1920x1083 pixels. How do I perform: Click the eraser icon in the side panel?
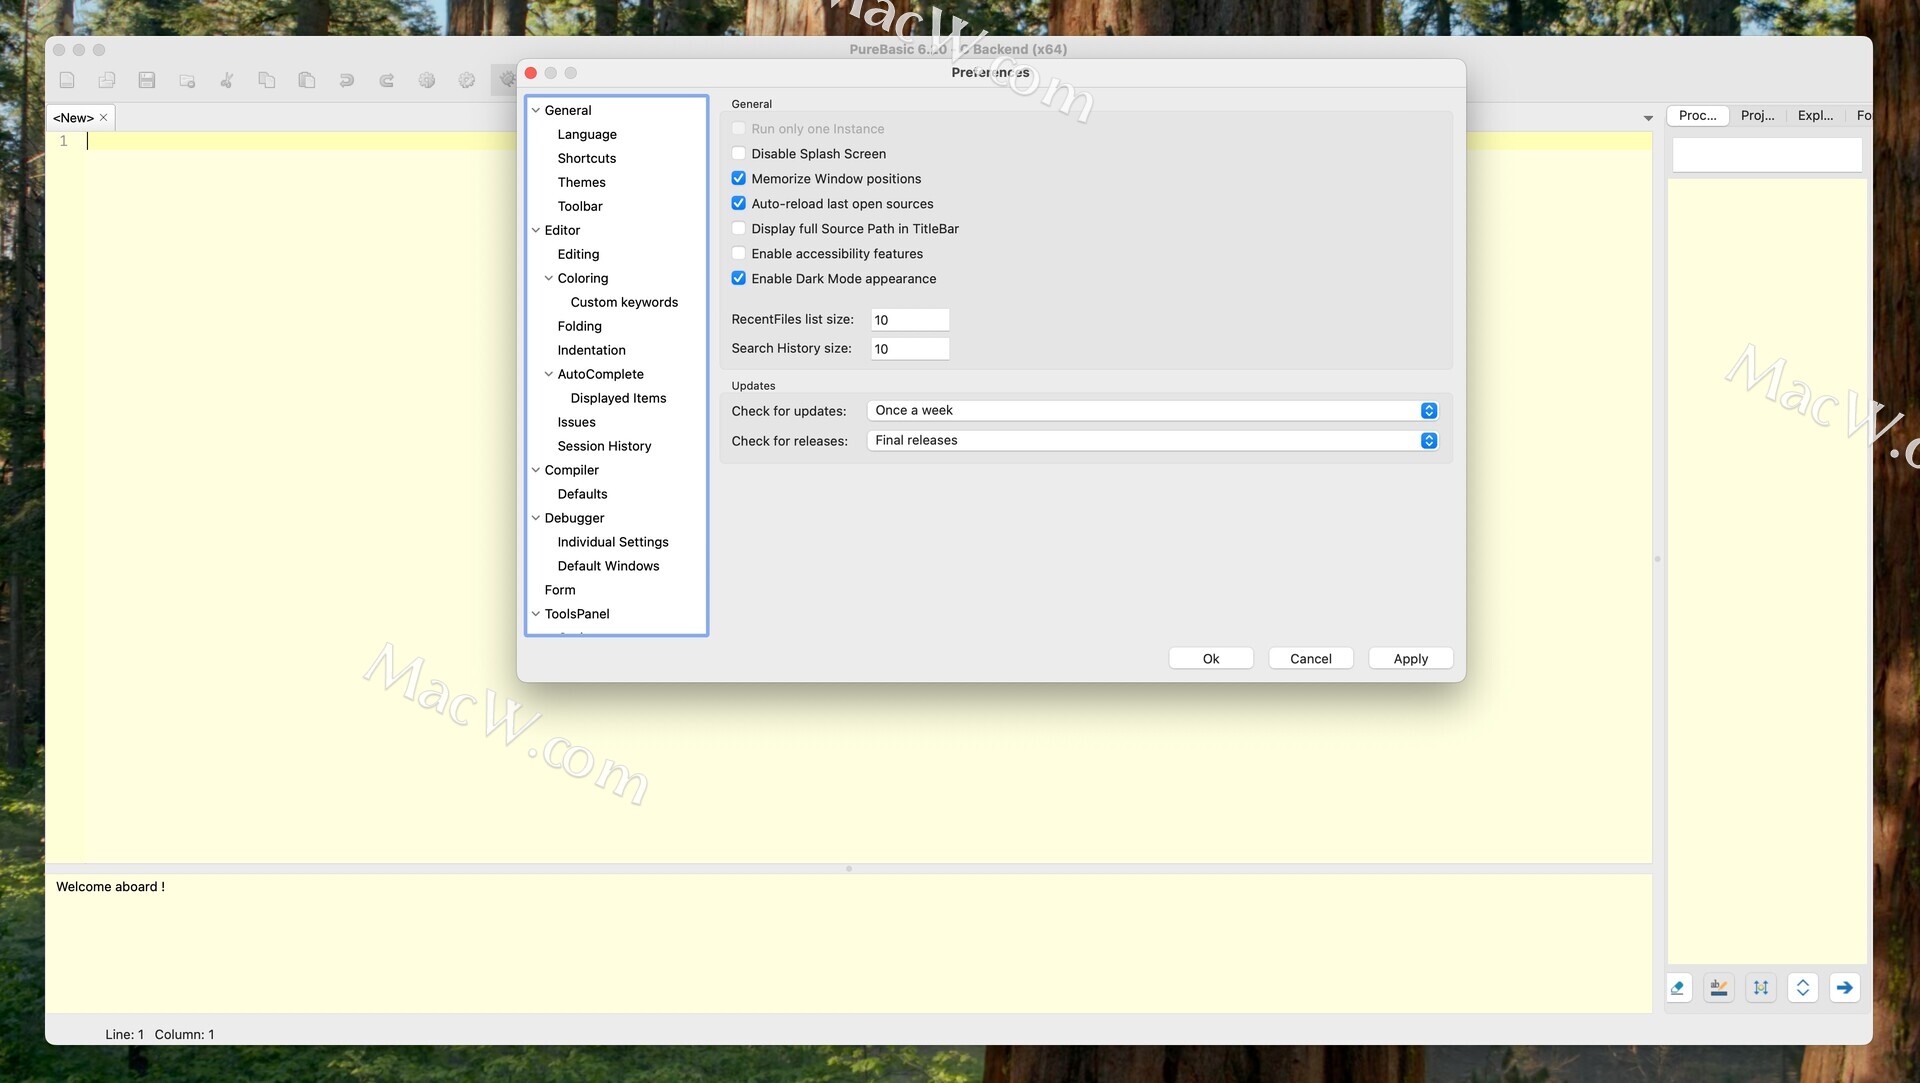(x=1678, y=988)
